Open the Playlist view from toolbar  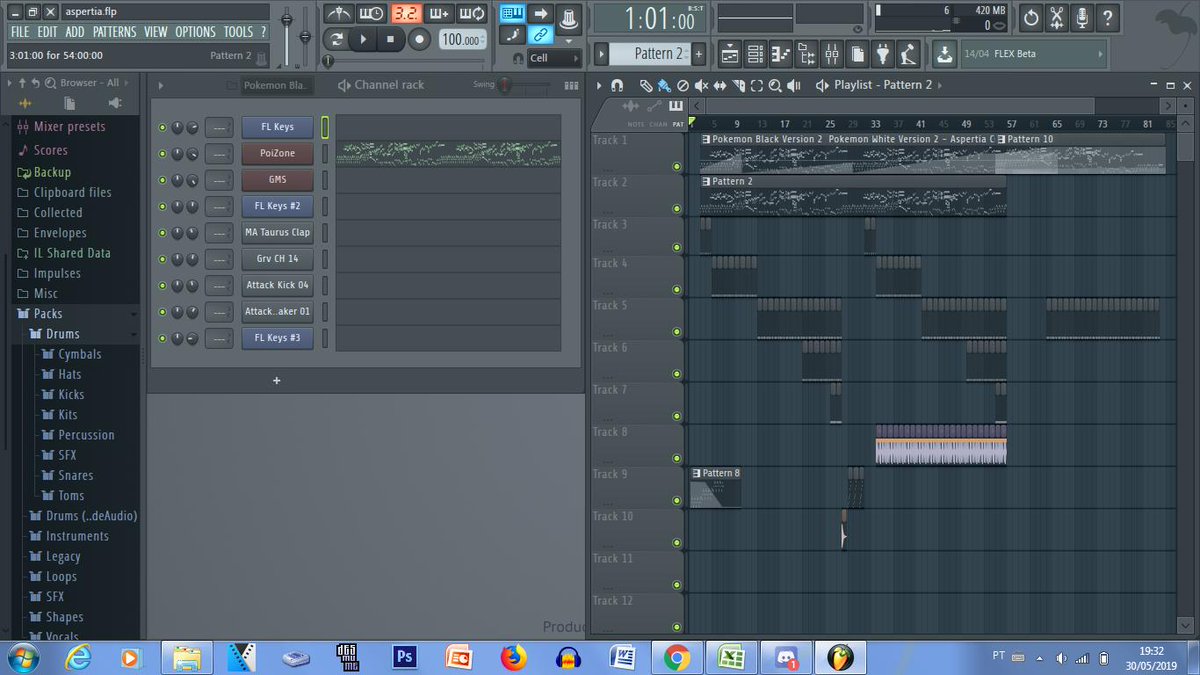(x=730, y=54)
